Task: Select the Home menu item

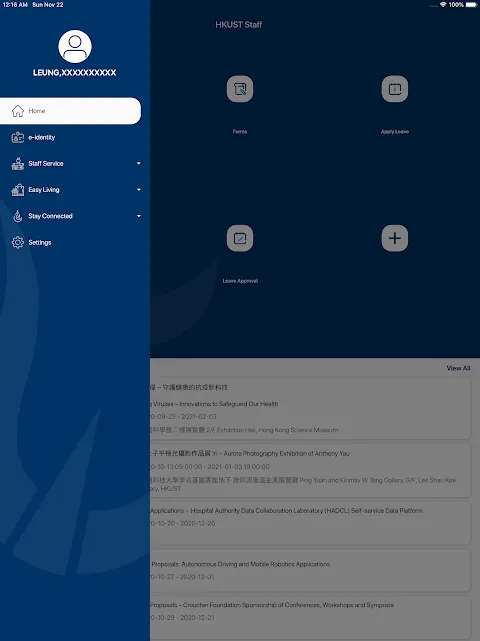Action: [70, 111]
